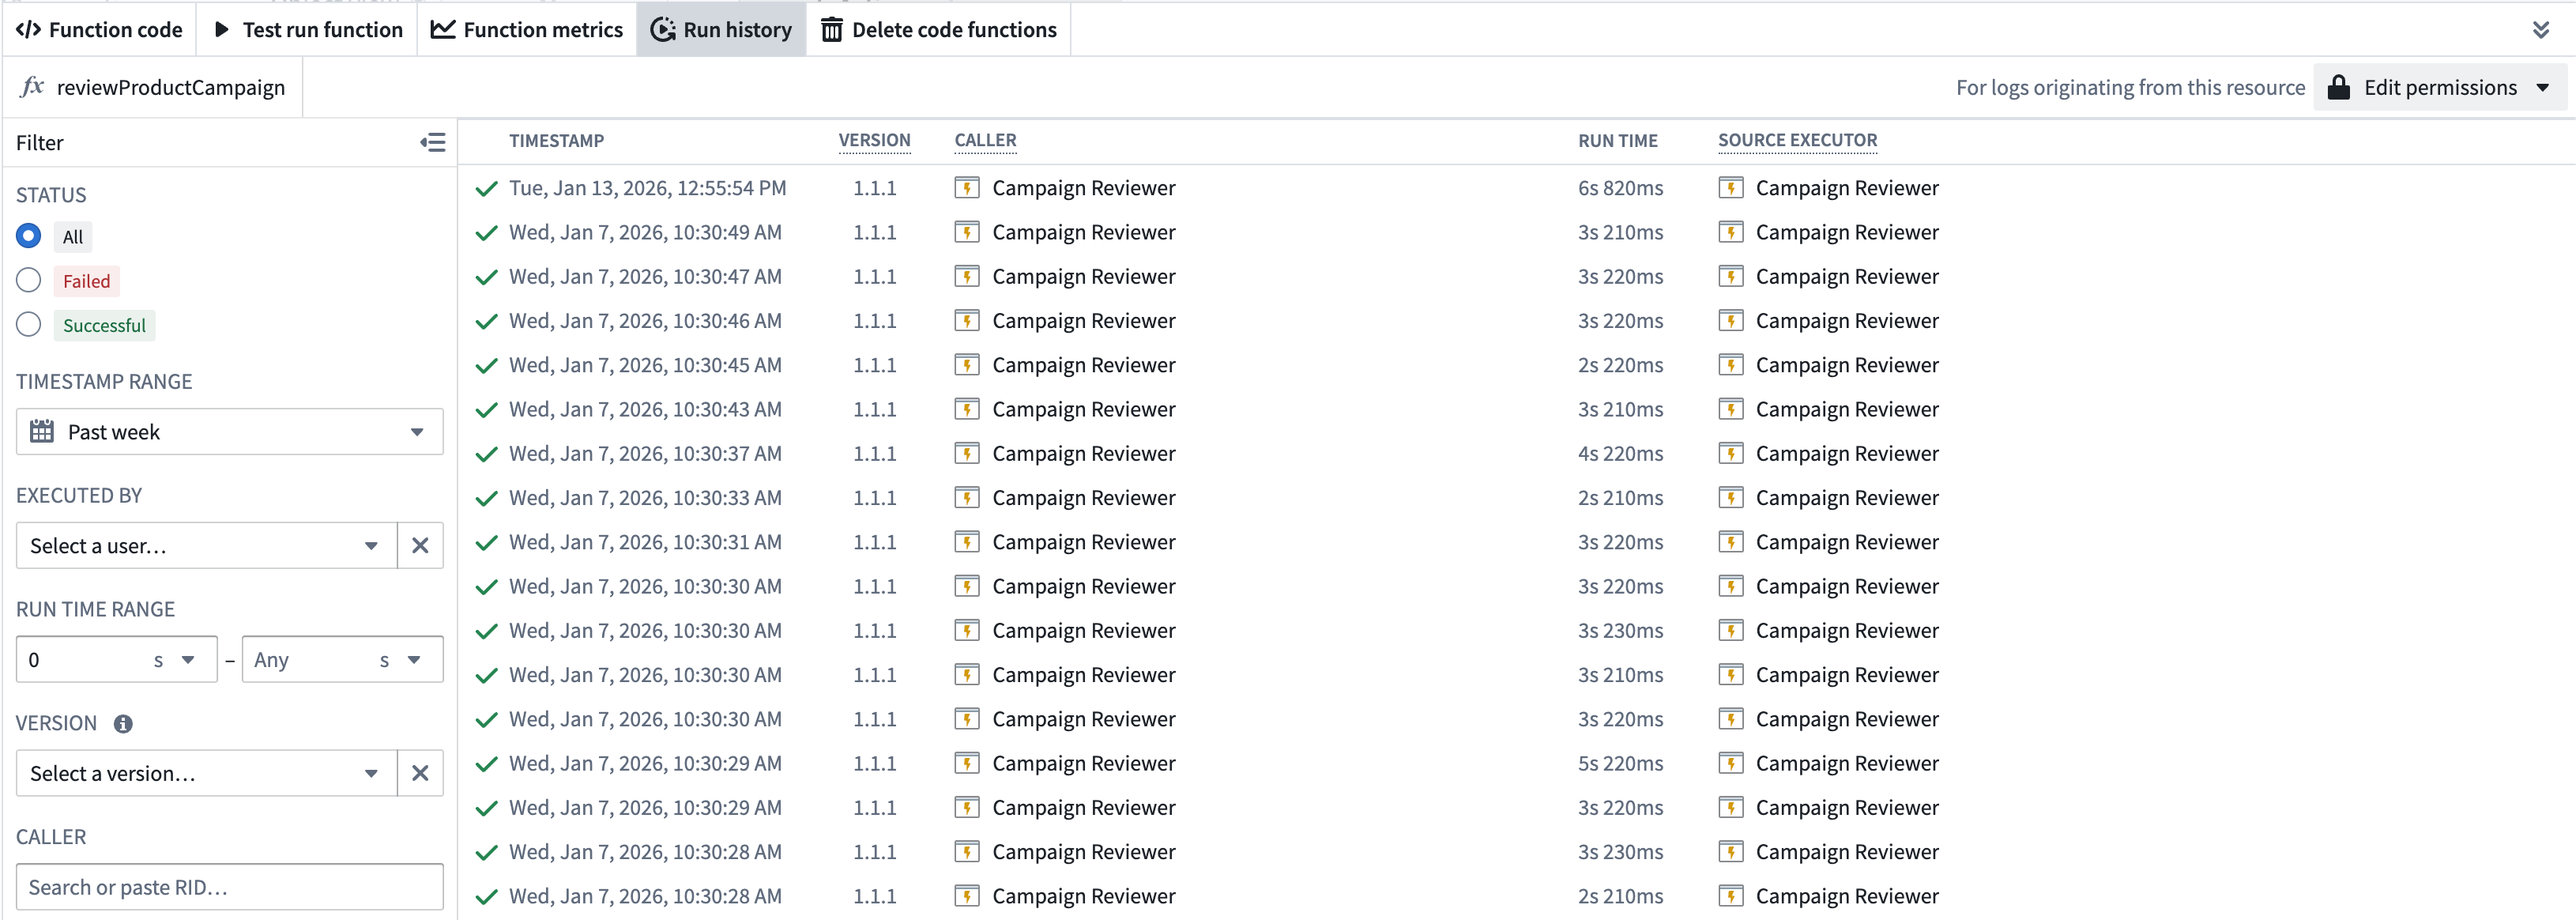Select the Successful status radio button

click(28, 324)
